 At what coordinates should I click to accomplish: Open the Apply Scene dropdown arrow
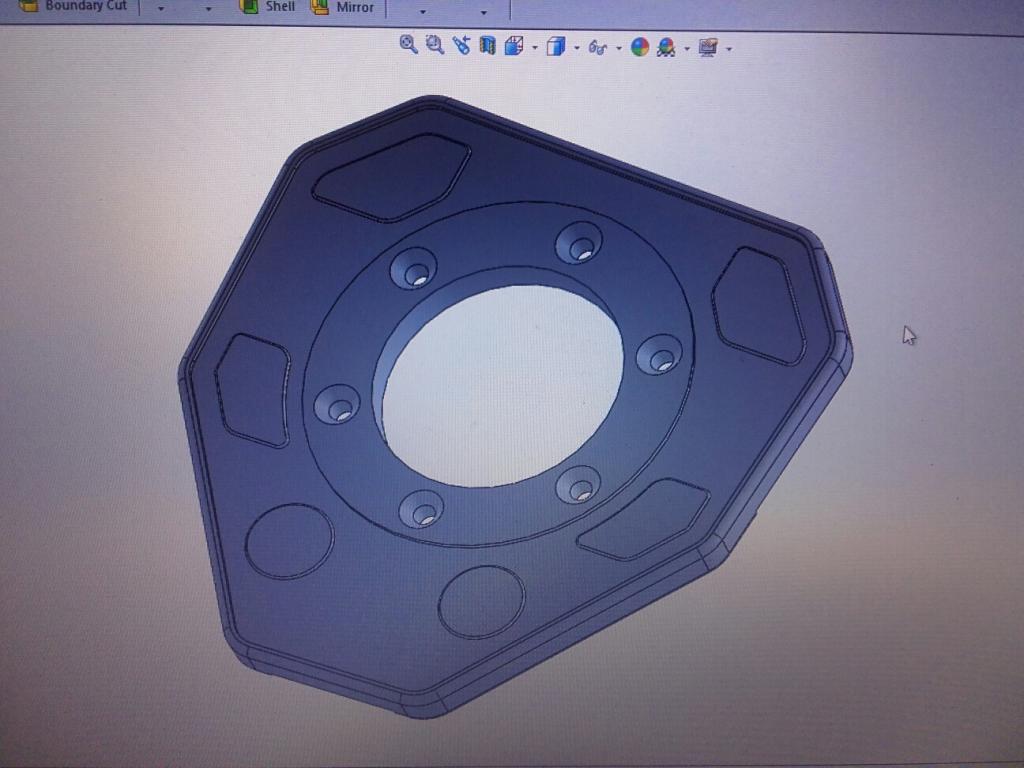687,48
